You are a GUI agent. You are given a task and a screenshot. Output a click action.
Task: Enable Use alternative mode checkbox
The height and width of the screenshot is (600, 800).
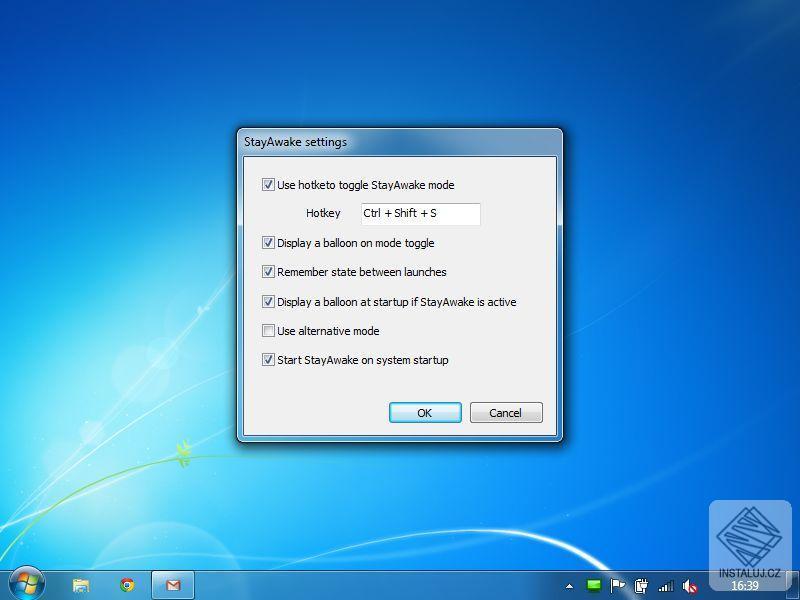(268, 331)
